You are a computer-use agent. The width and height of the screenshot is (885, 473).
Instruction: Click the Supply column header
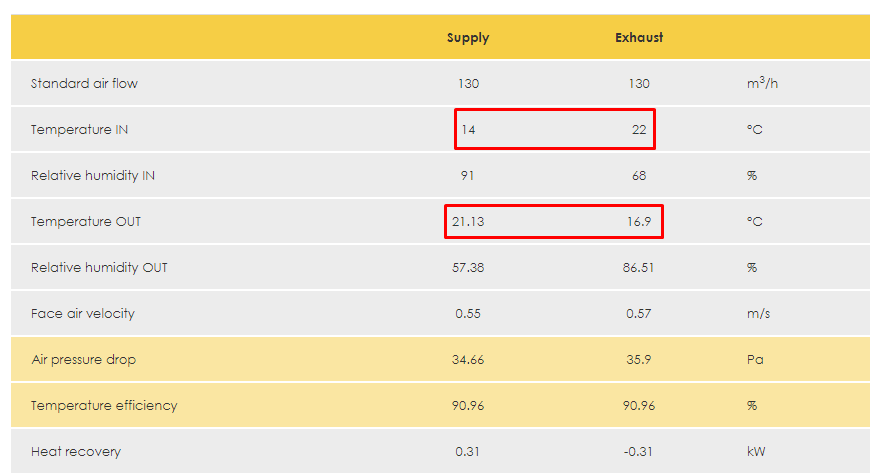tap(467, 38)
